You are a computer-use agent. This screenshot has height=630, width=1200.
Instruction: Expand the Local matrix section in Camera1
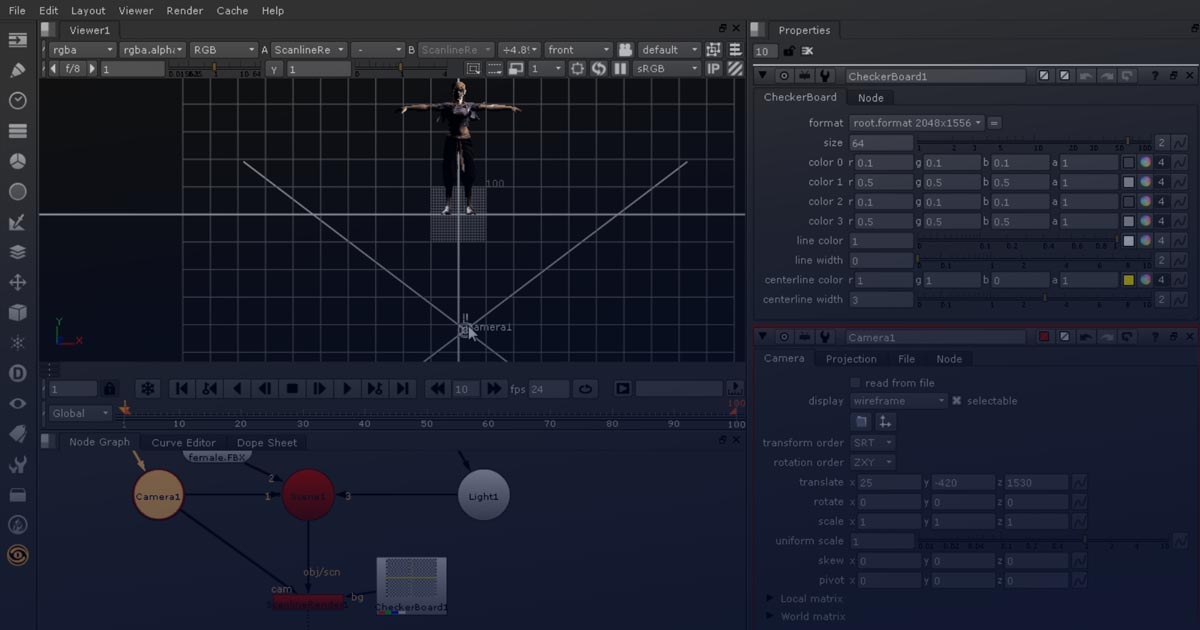click(x=770, y=598)
